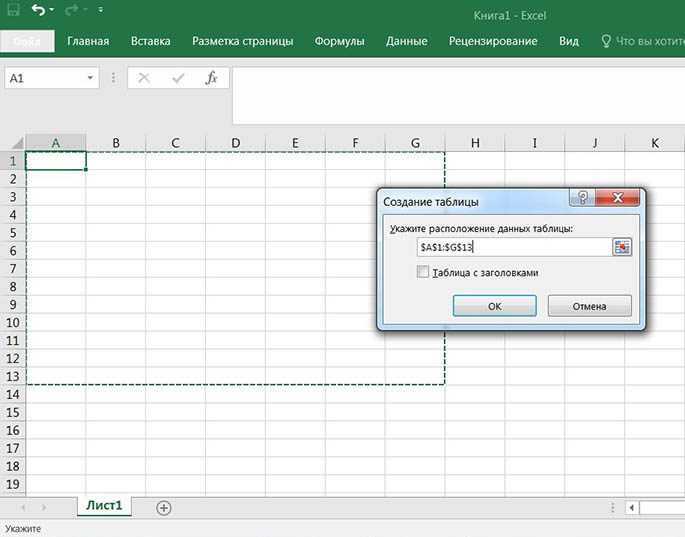Select row 19 header

pos(13,484)
